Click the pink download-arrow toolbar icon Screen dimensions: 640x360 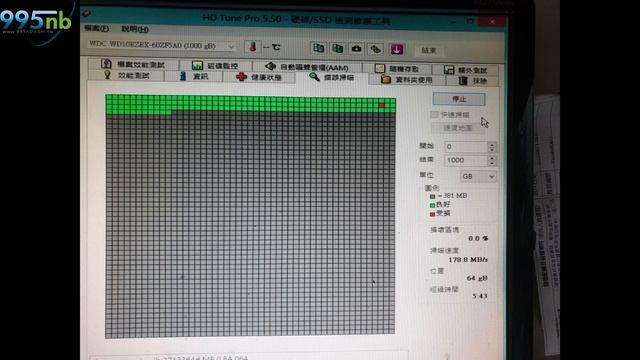coord(396,50)
